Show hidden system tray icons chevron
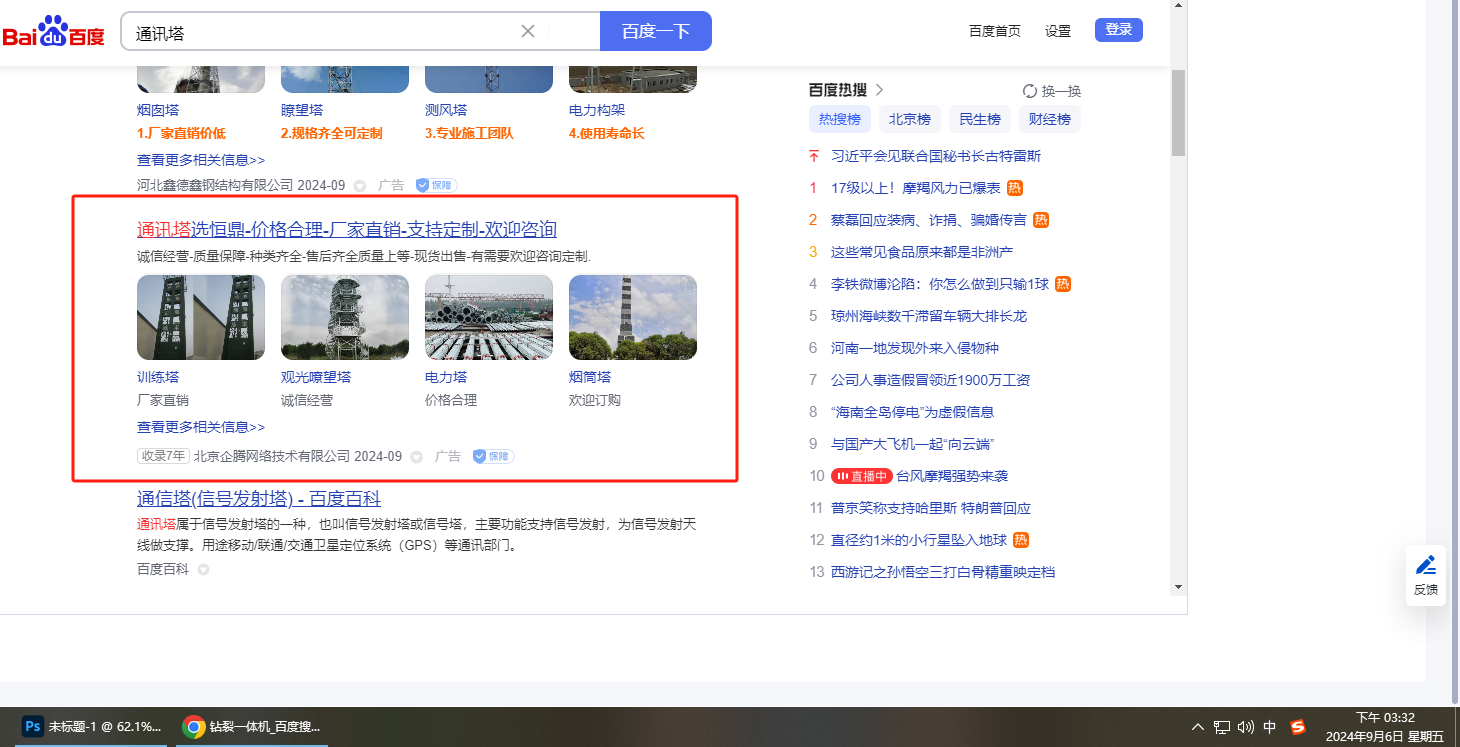1460x747 pixels. coord(1198,727)
